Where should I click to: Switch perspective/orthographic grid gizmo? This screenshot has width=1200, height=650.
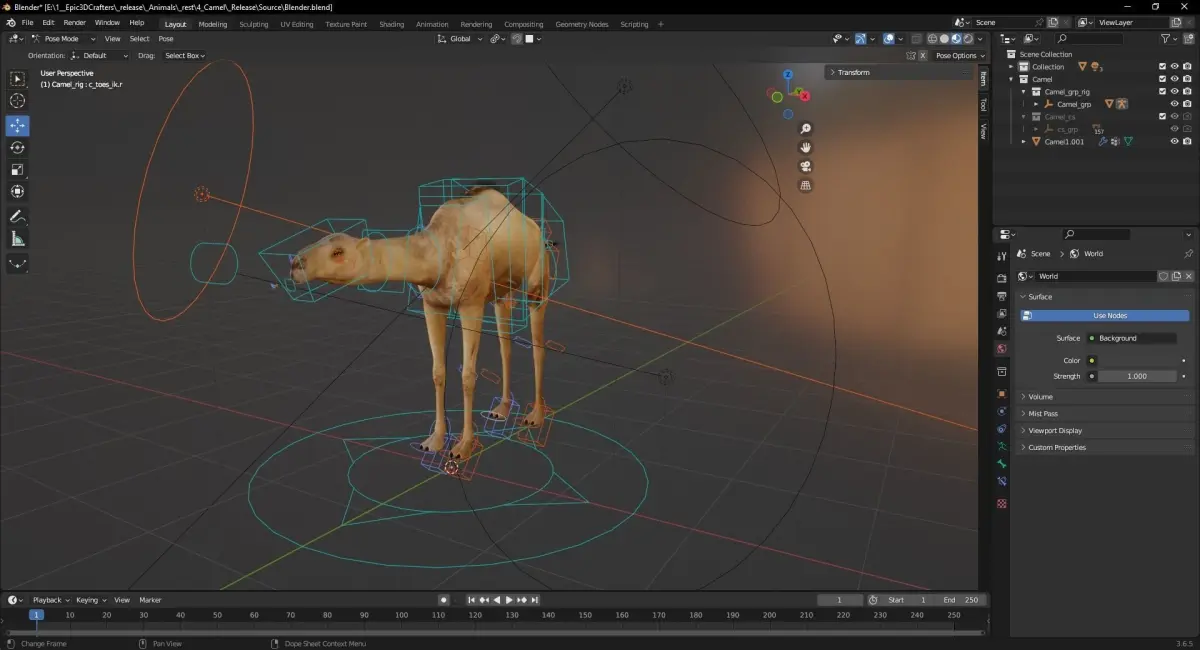point(806,185)
